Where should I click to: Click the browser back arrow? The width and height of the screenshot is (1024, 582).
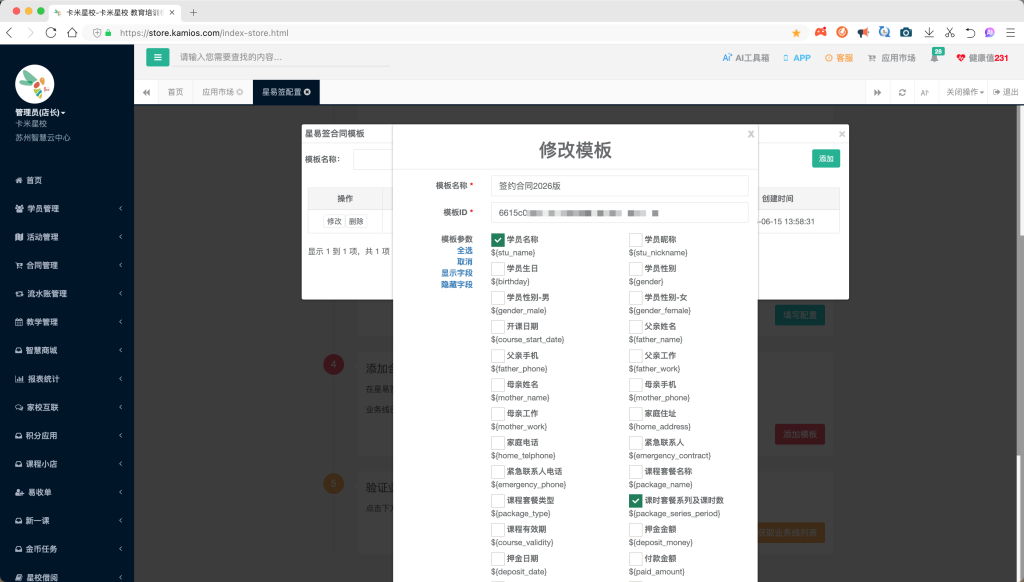click(x=9, y=33)
